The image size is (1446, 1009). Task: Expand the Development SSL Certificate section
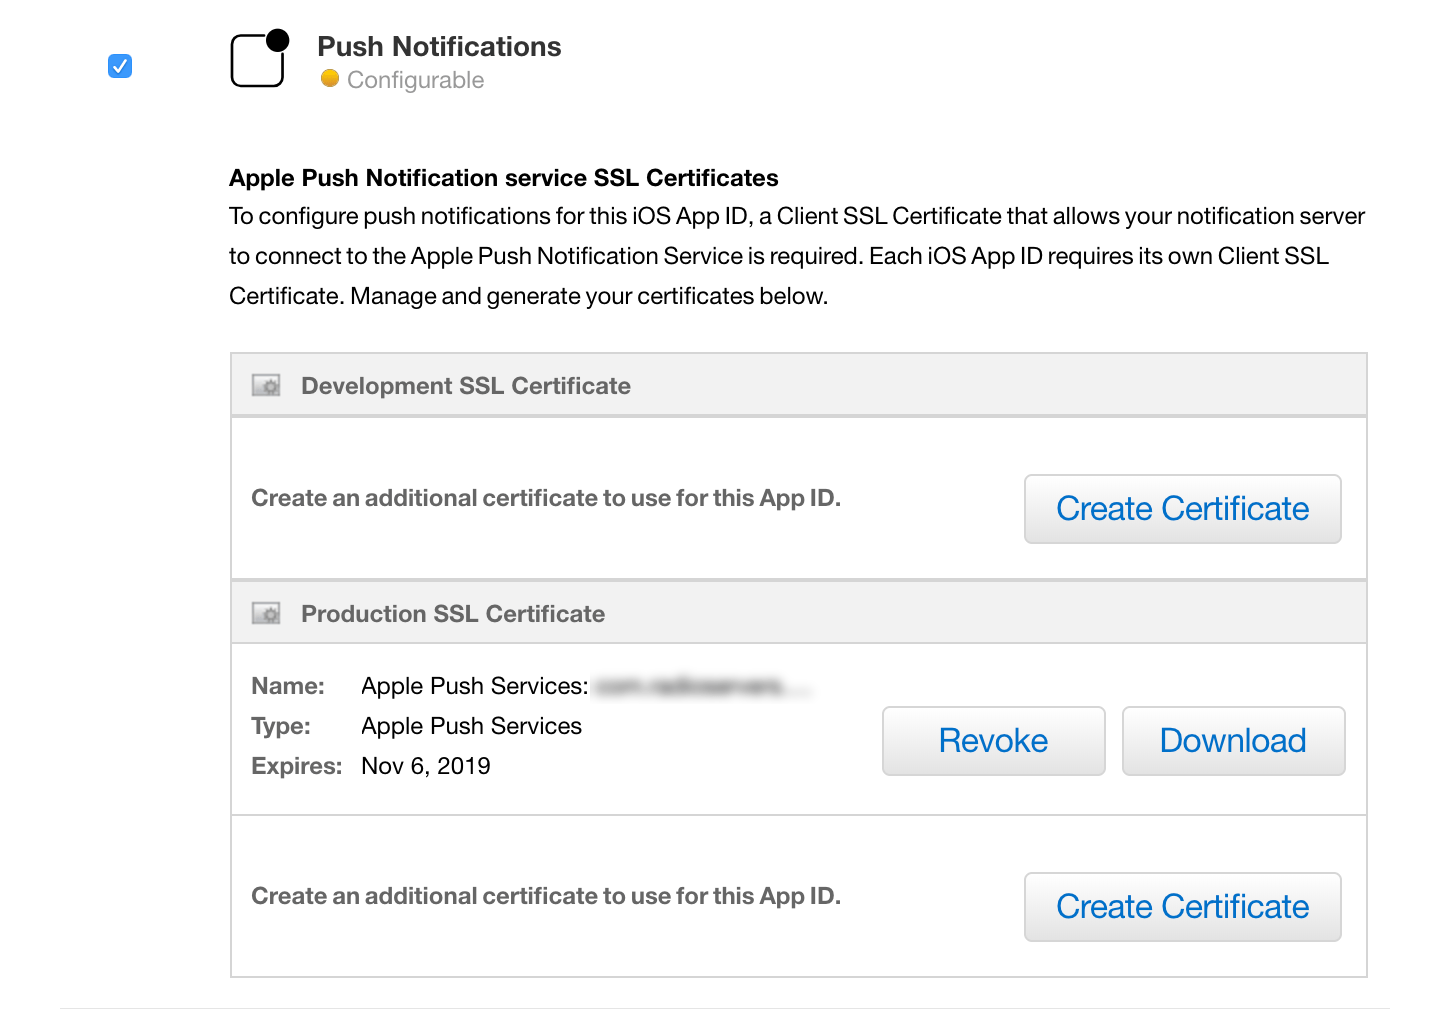(465, 385)
